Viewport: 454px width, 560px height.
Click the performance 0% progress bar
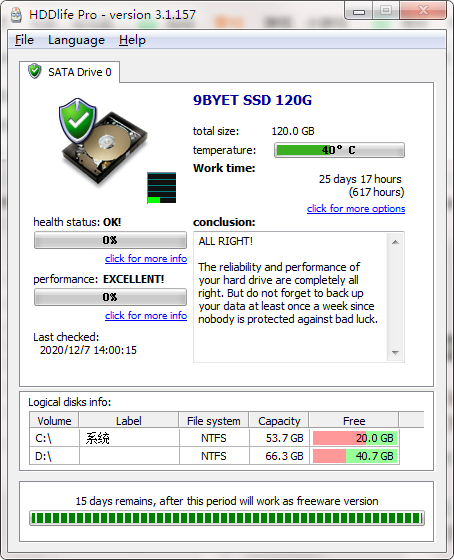coord(110,297)
